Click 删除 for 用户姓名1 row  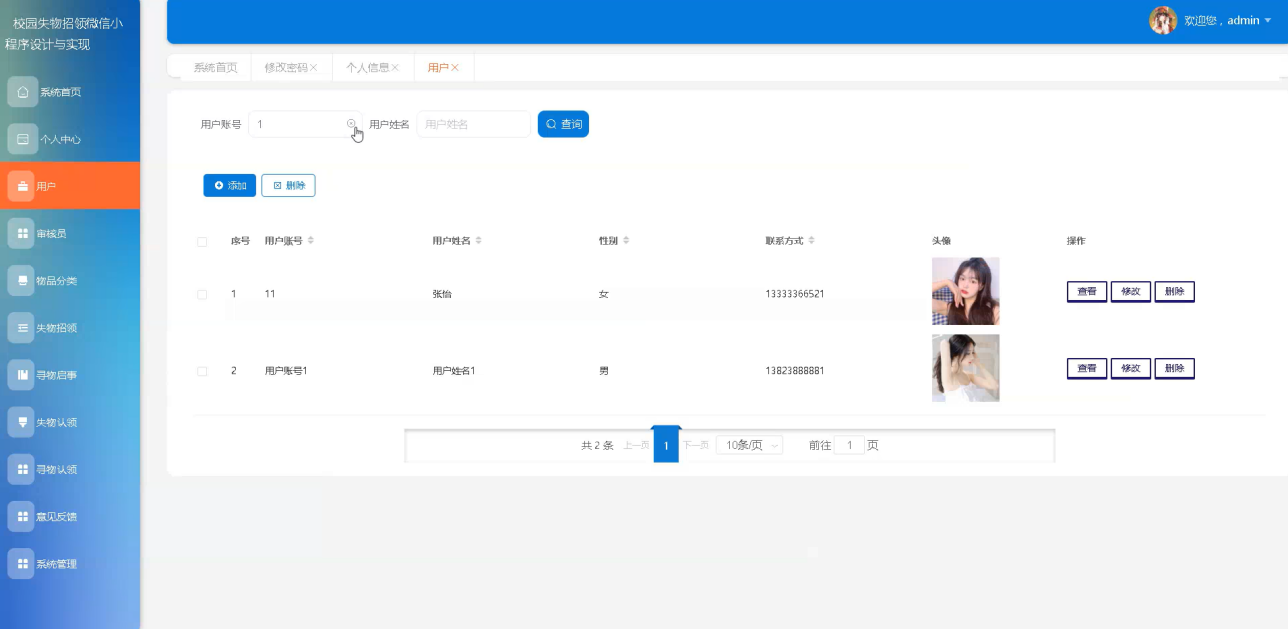coord(1175,369)
